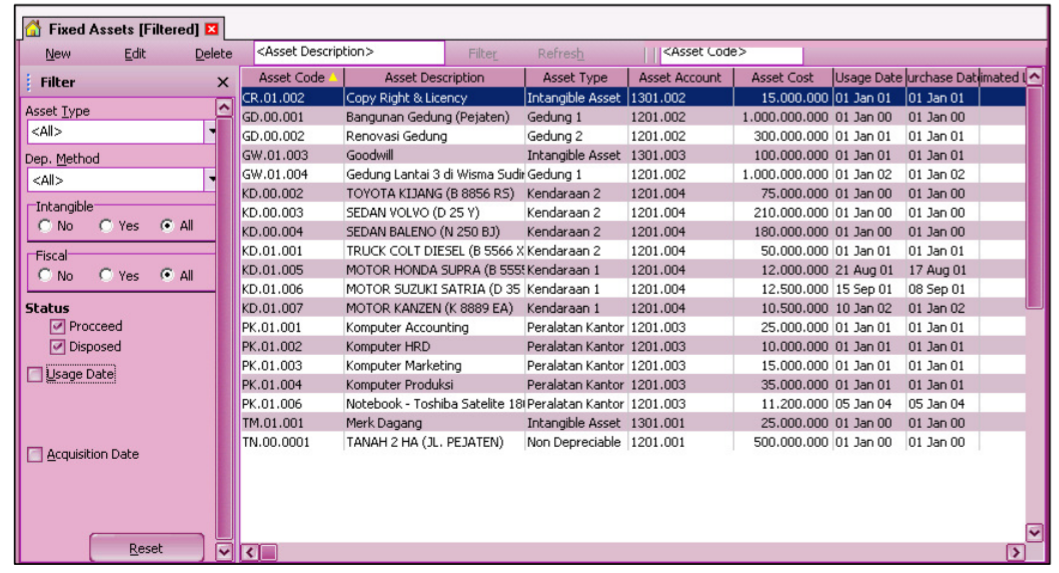This screenshot has width=1059, height=573.
Task: Enable the Acquisition Date filter checkbox
Action: [x=35, y=455]
